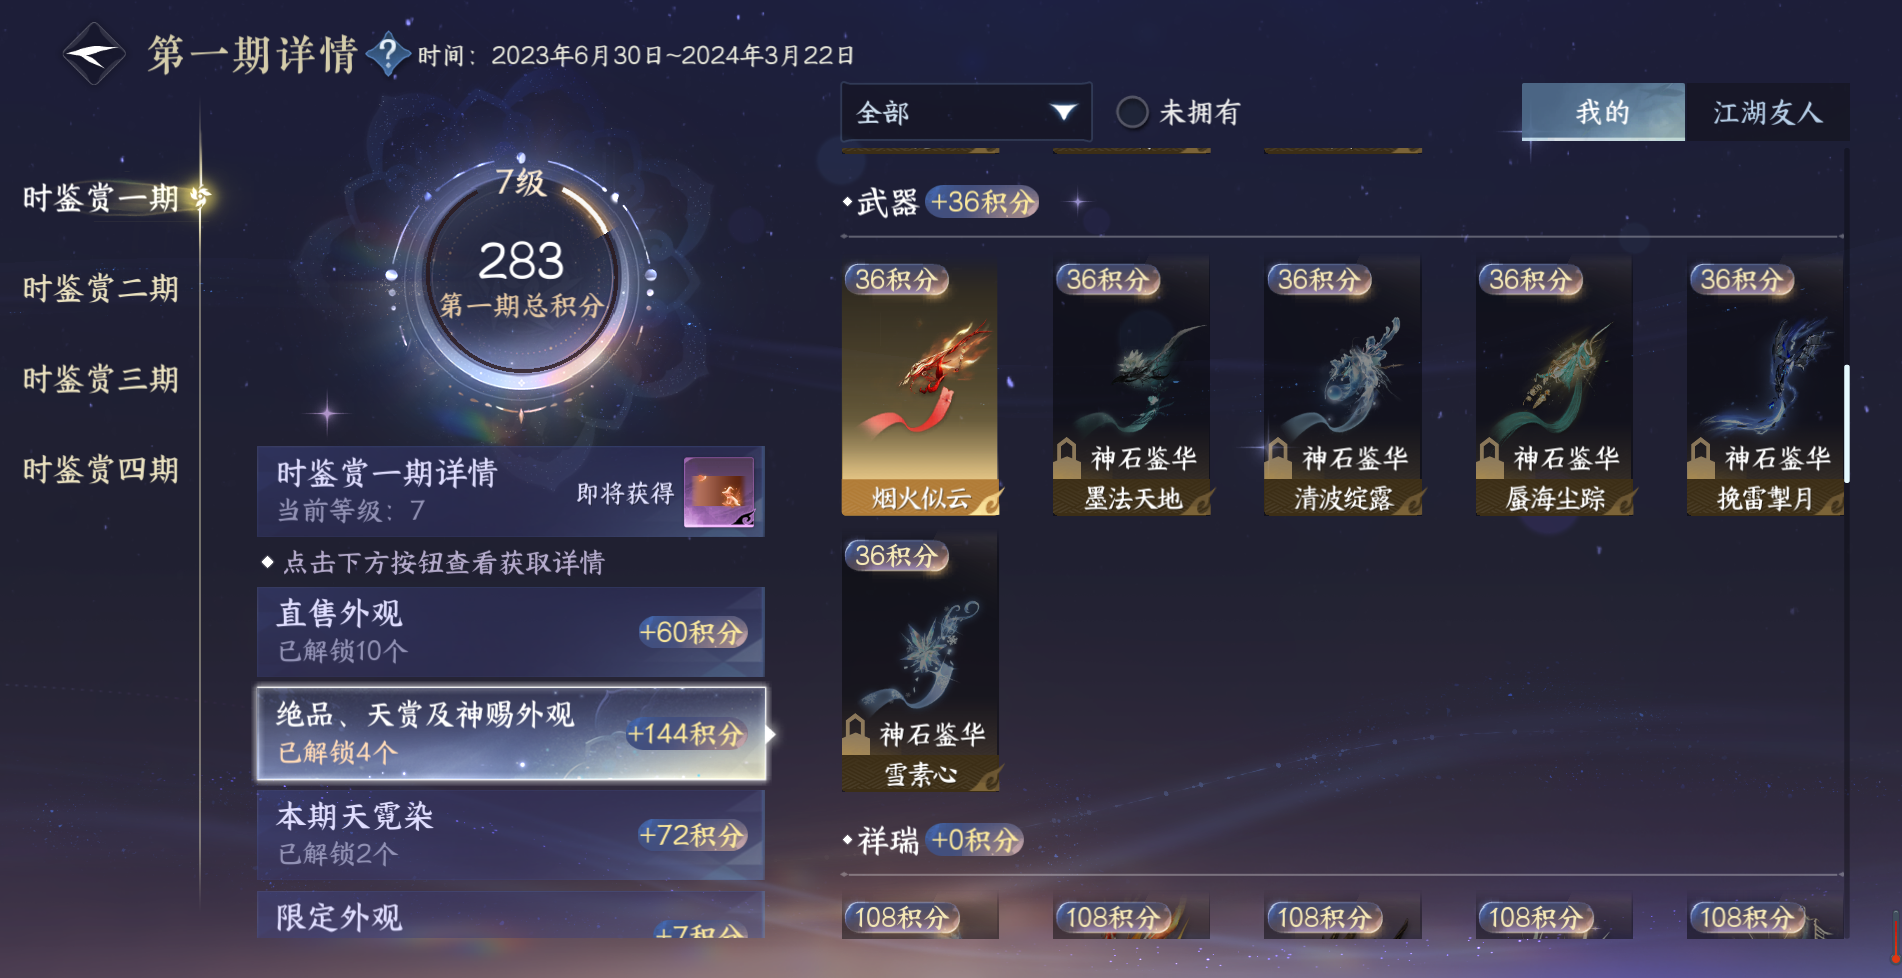1902x978 pixels.
Task: Expand the 绝品、天赏及神赐外观 category
Action: tap(512, 733)
